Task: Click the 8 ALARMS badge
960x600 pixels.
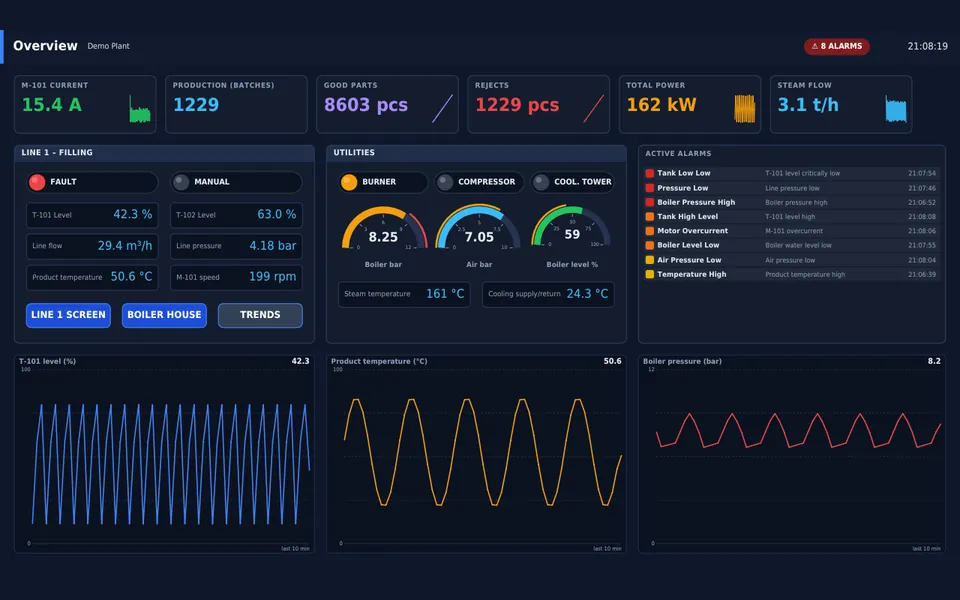Action: [x=836, y=47]
